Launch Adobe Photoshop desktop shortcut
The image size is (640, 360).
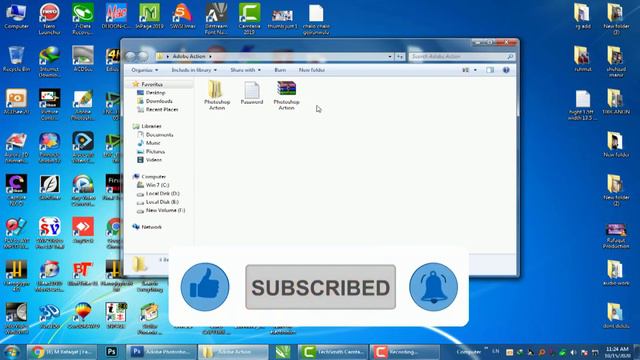(x=83, y=105)
